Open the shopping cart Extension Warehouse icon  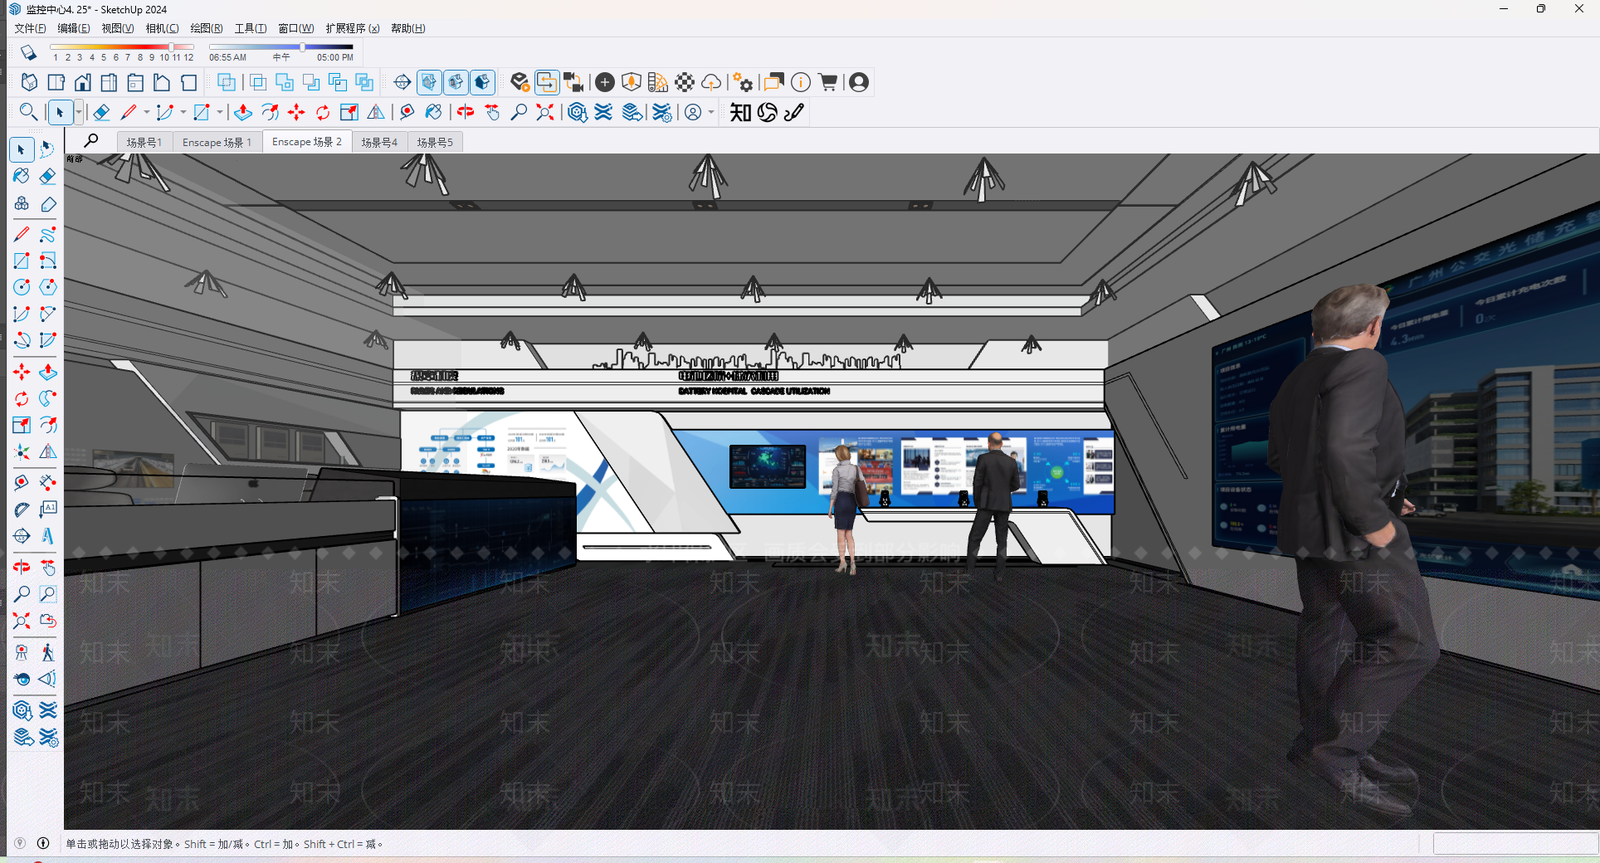(x=828, y=82)
